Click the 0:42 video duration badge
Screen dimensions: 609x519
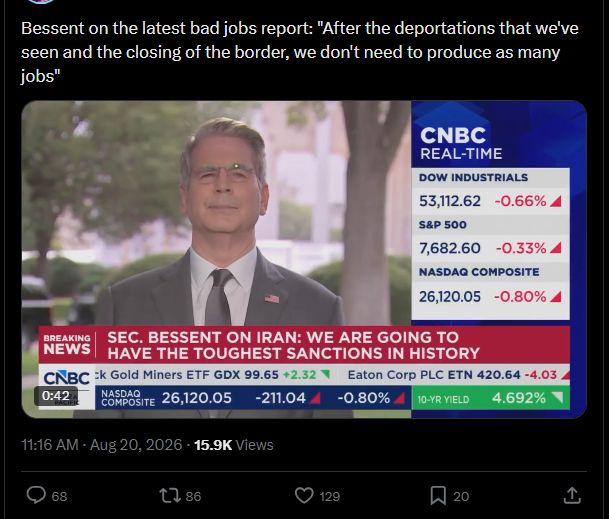pyautogui.click(x=56, y=396)
